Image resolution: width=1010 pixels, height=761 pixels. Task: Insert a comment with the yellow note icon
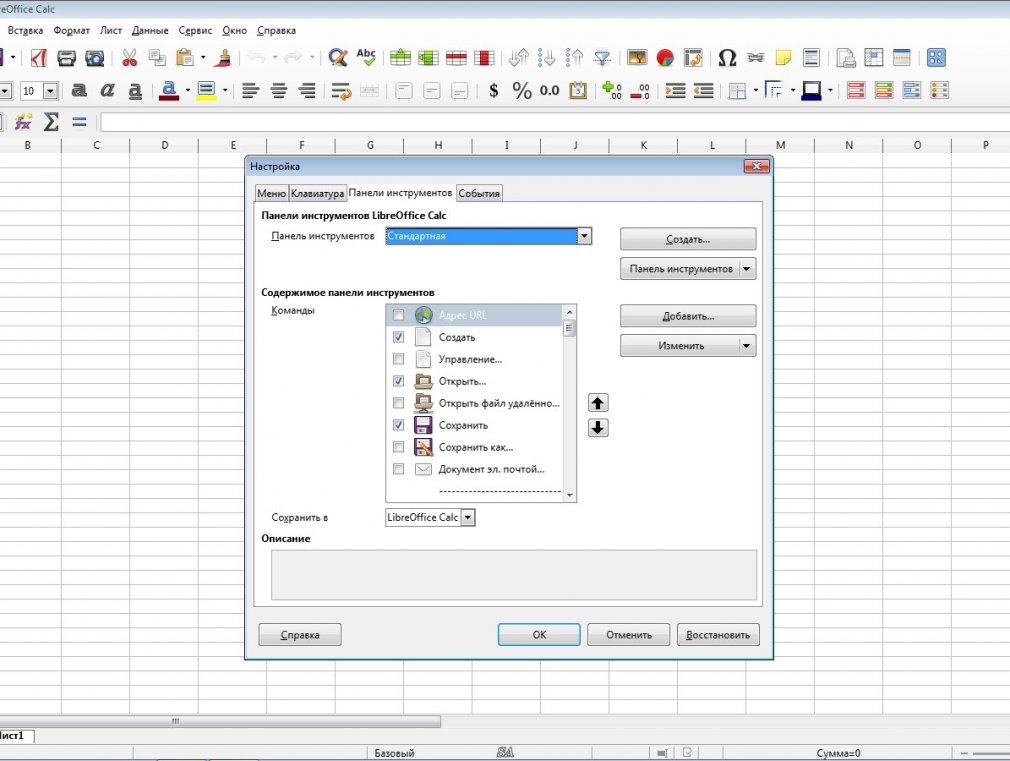[783, 58]
